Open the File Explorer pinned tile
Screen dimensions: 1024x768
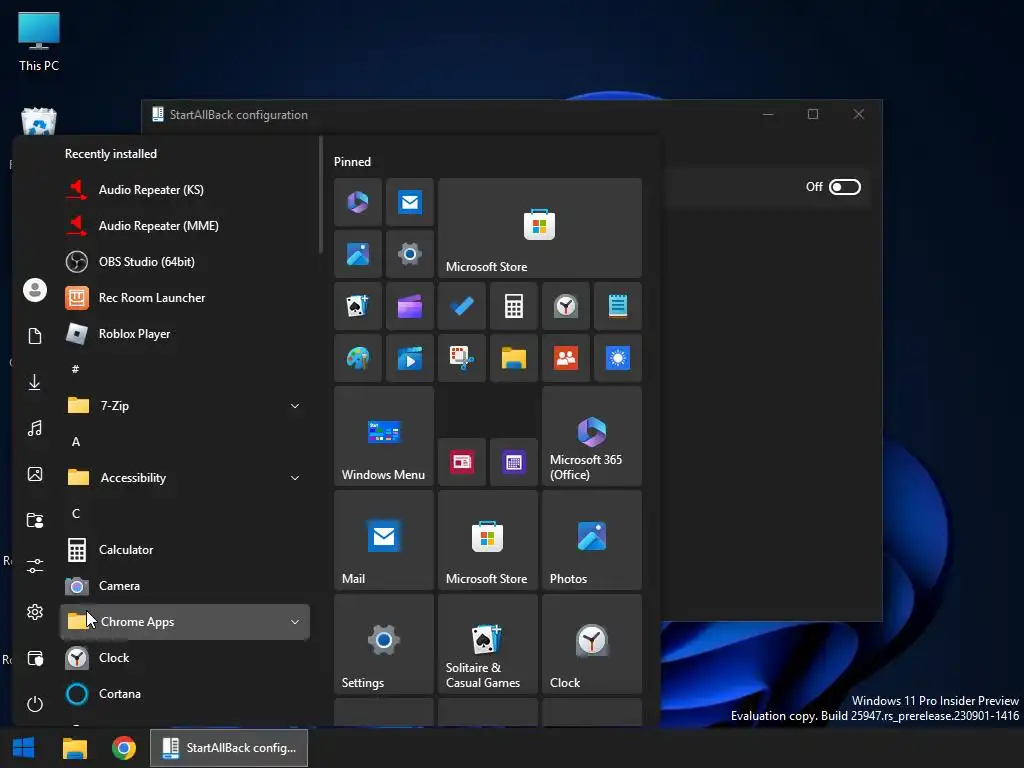pyautogui.click(x=514, y=358)
